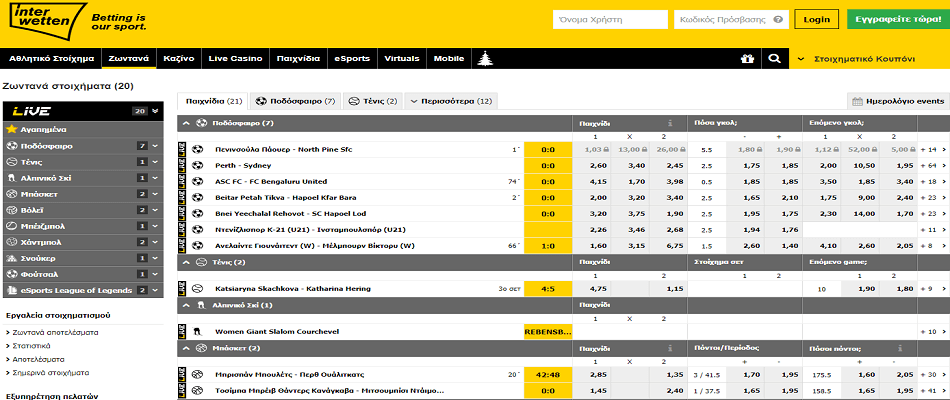Click calendar icon on Ημερολόγιο events
The width and height of the screenshot is (950, 400).
(x=857, y=101)
